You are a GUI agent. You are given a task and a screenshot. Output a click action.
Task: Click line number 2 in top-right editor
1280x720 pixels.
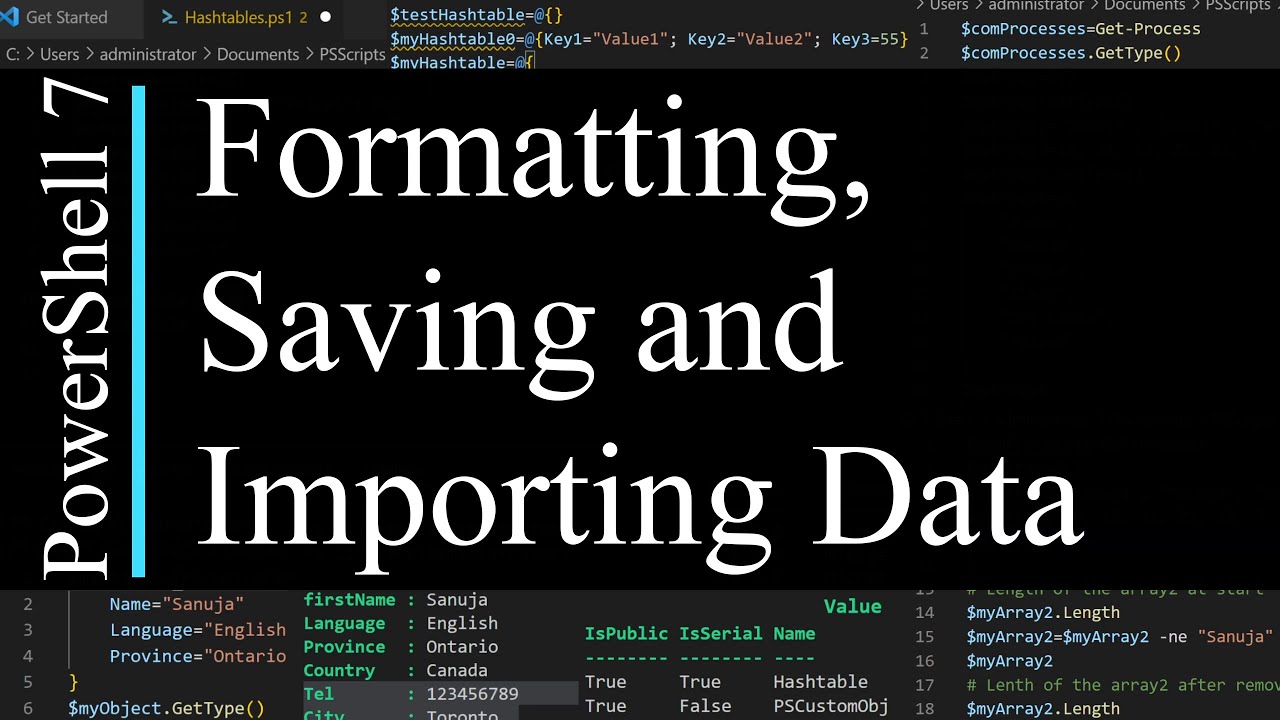[x=924, y=53]
